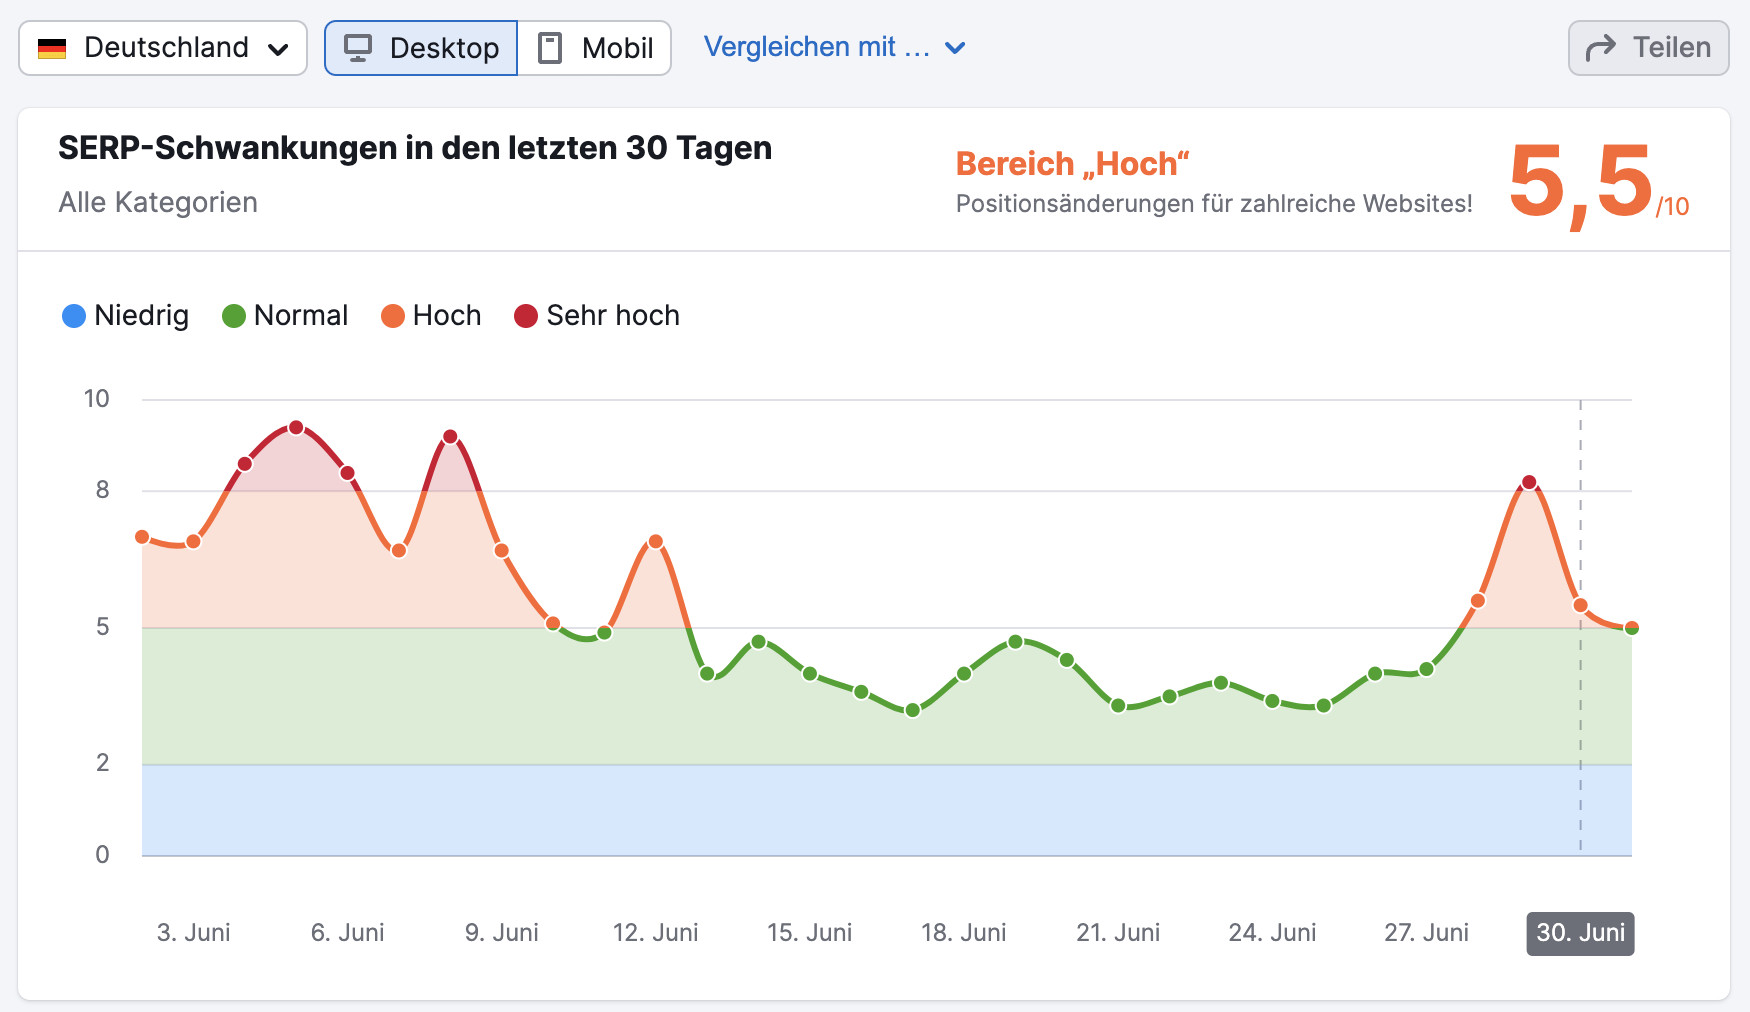Click the monitor icon on the Desktop button

click(x=360, y=46)
